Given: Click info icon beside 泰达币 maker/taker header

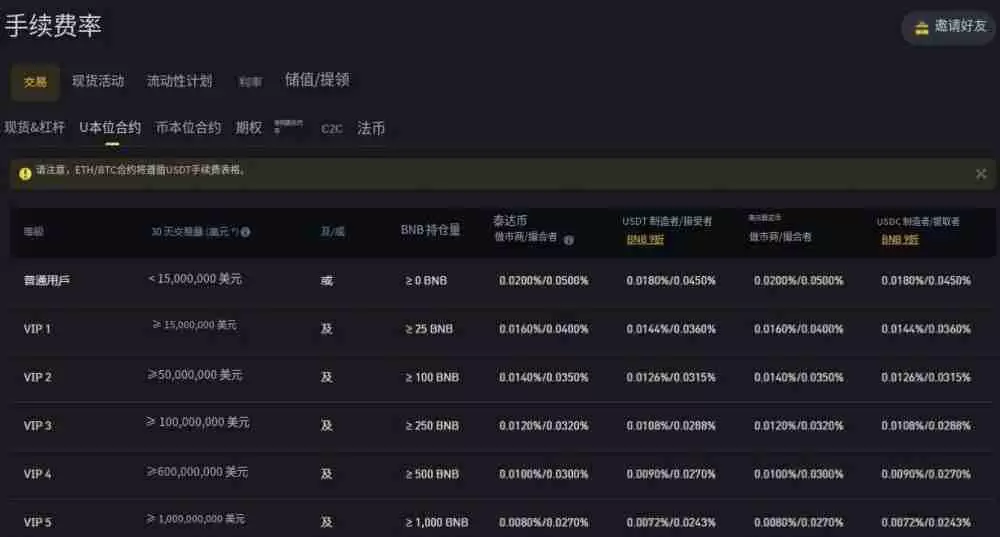Looking at the screenshot, I should click(568, 240).
